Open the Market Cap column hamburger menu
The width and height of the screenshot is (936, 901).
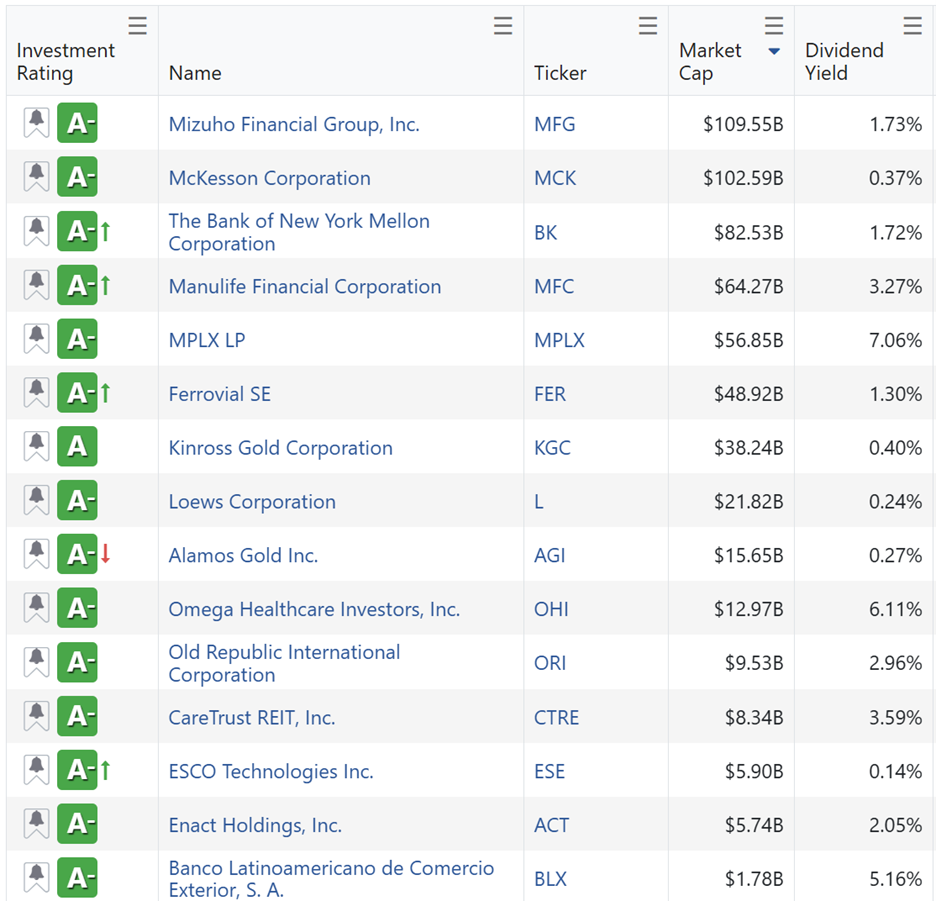[774, 26]
